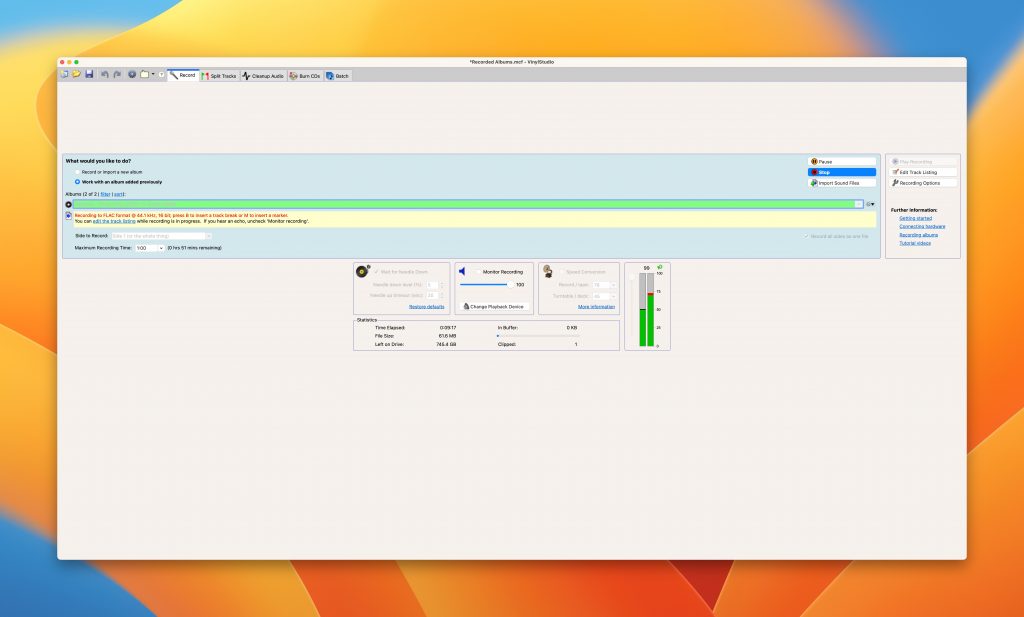The image size is (1024, 617).
Task: Click the blank folder icon in the toolbar
Action: click(x=144, y=75)
